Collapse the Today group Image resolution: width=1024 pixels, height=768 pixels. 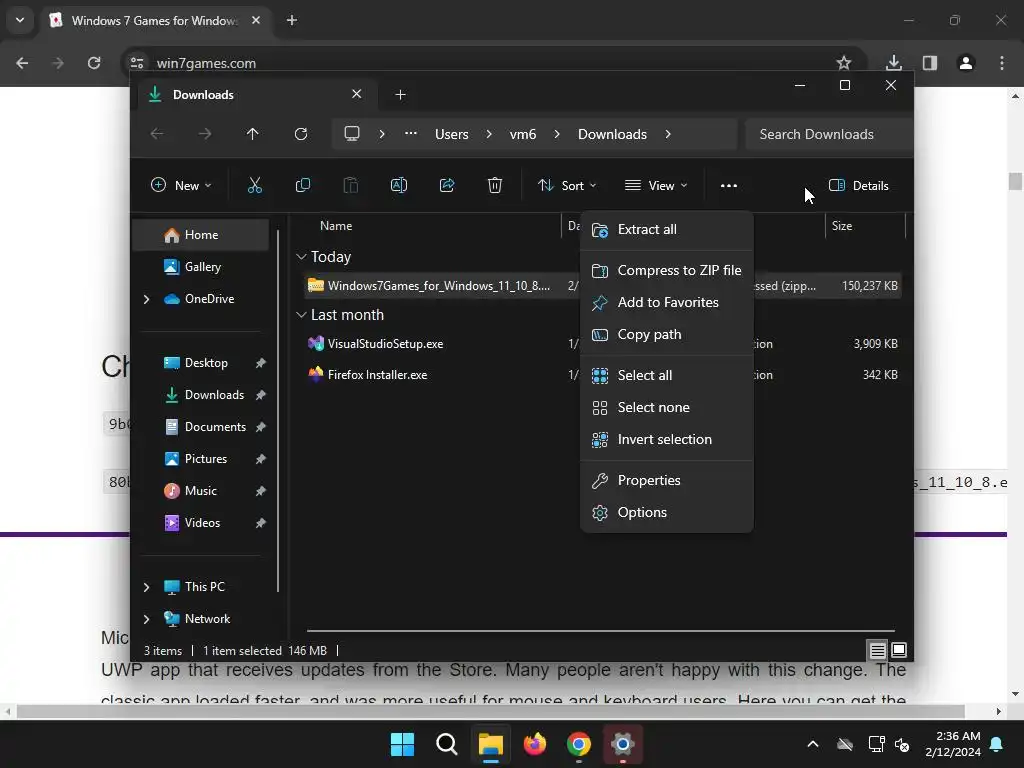pos(301,257)
